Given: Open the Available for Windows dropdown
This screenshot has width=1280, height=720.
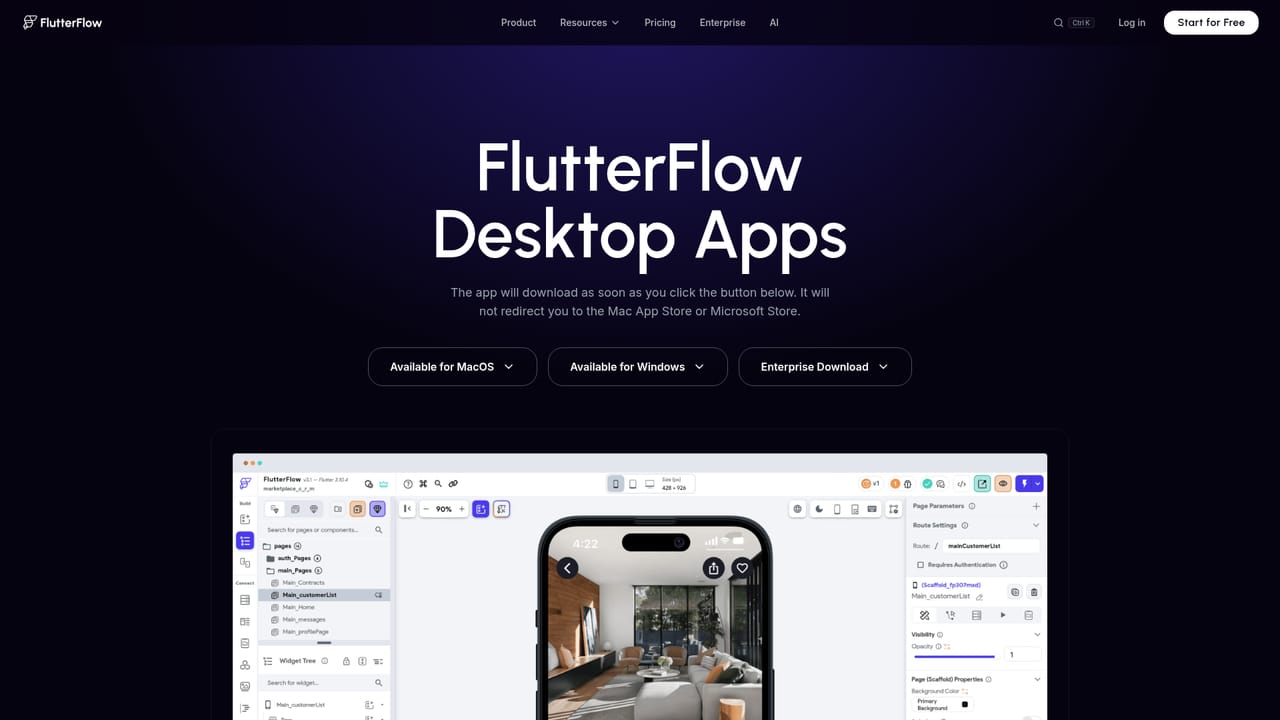Looking at the screenshot, I should coord(638,367).
